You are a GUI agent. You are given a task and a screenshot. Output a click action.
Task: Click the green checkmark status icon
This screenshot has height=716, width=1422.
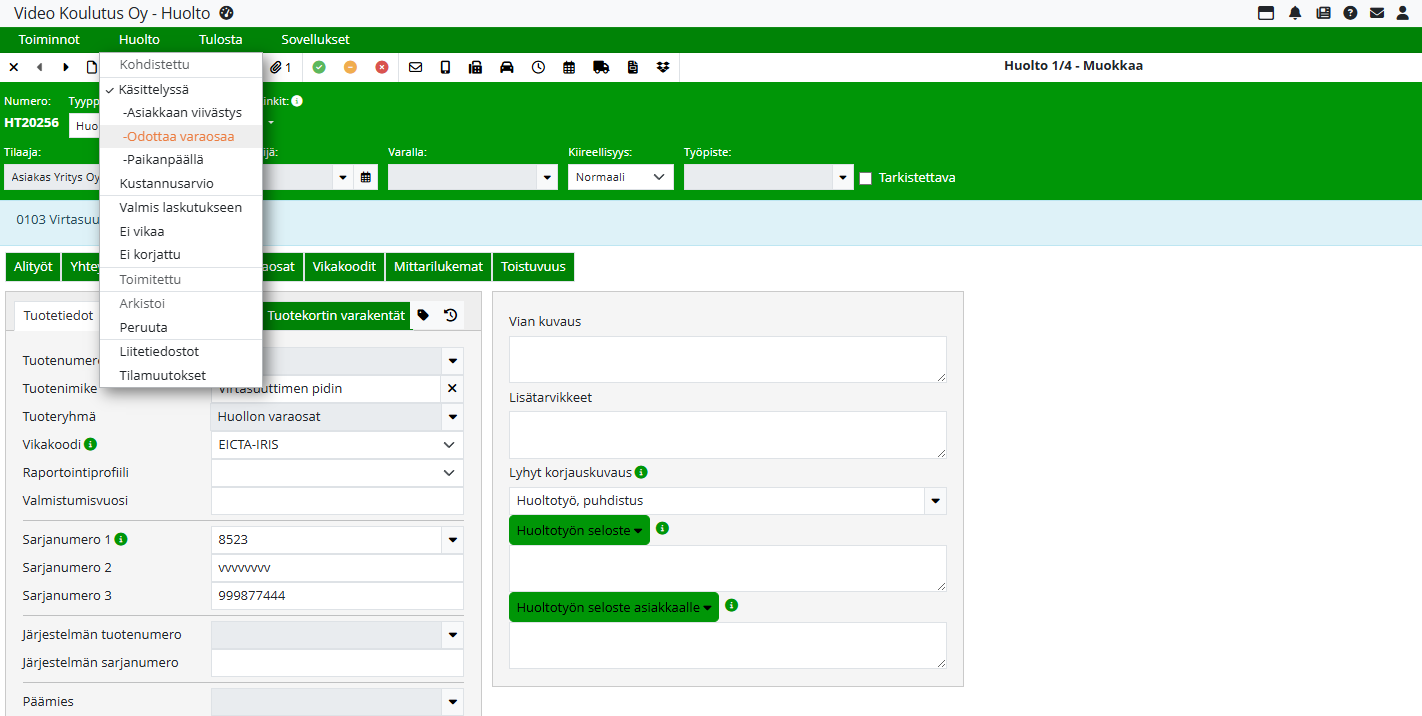[x=319, y=67]
